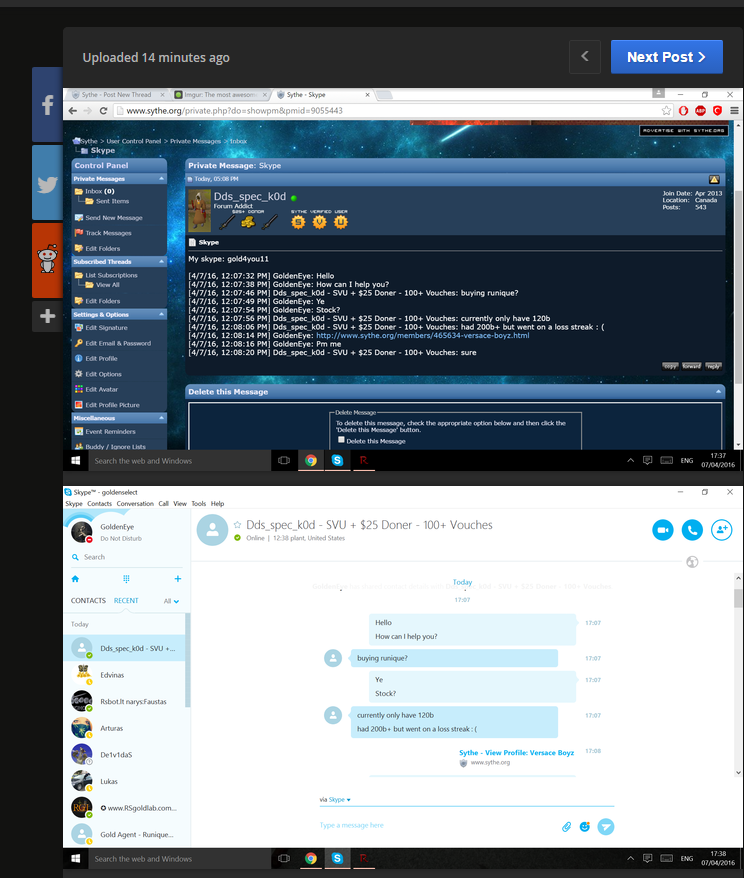Click the Skype search field
This screenshot has height=878, width=744.
(x=127, y=557)
